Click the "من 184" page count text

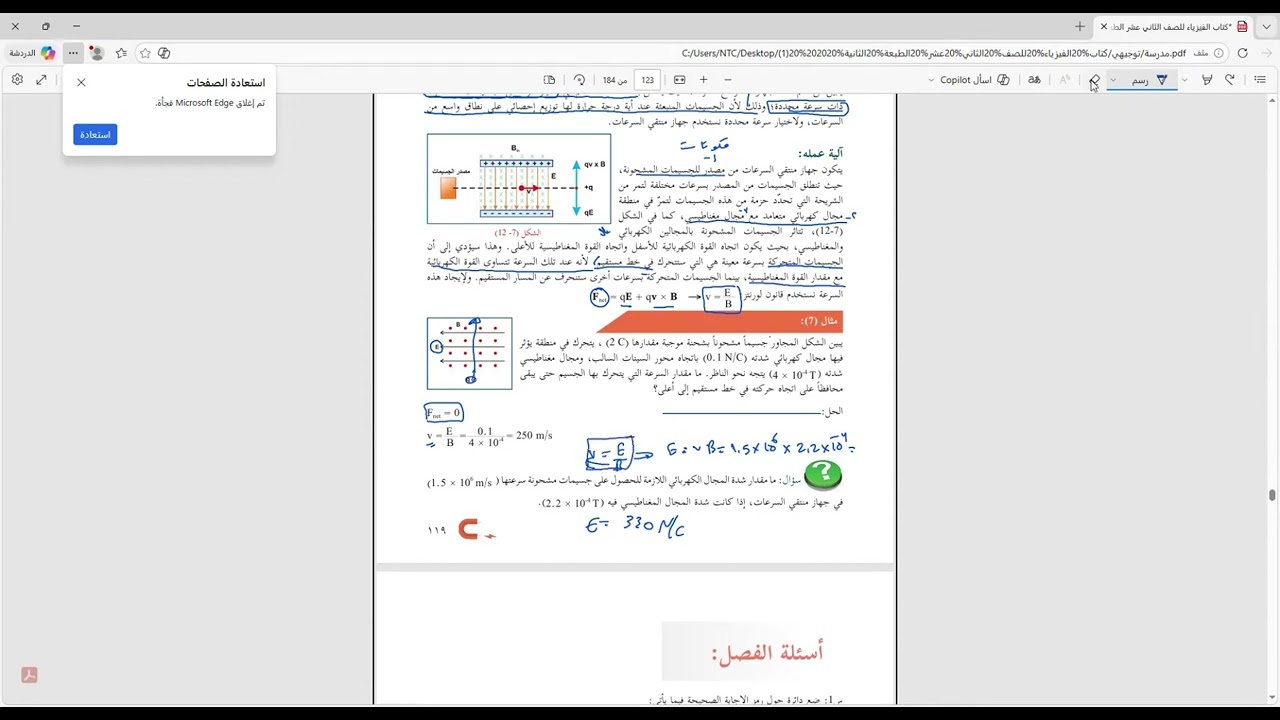point(615,80)
